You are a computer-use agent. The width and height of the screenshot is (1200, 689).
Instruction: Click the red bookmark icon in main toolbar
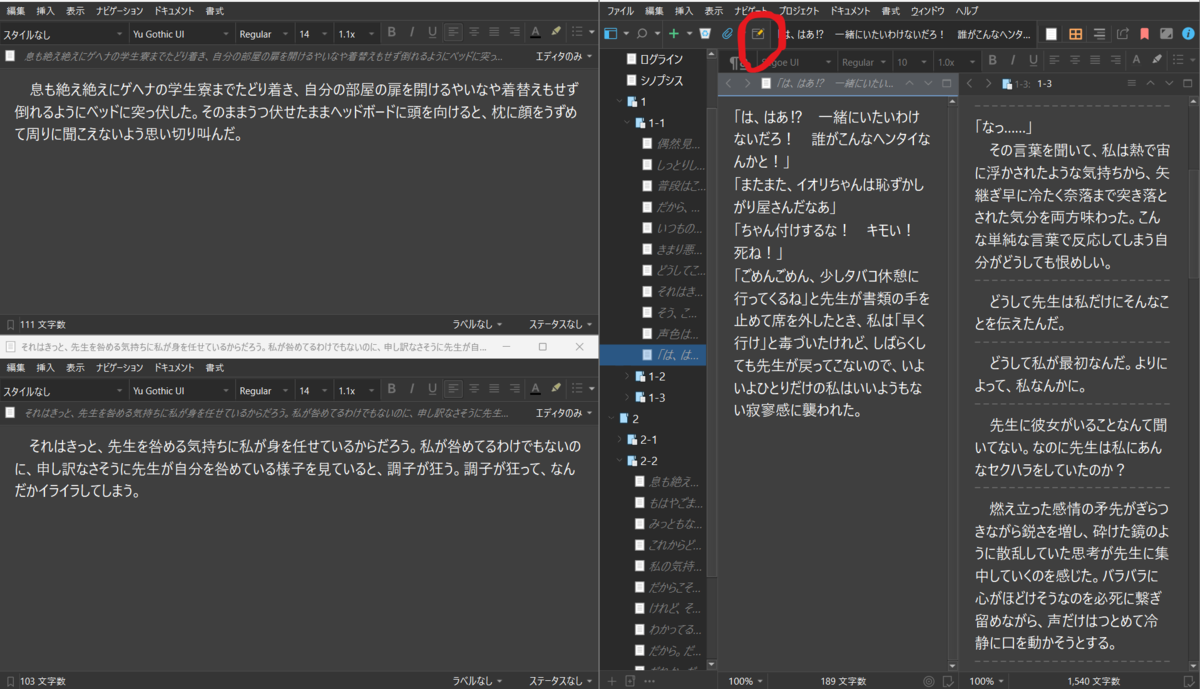[1144, 34]
